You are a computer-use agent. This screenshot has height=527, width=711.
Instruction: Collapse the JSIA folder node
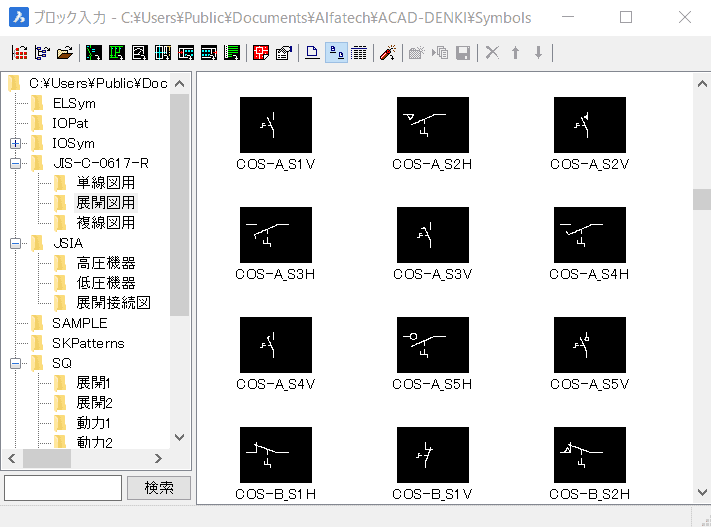pos(15,244)
